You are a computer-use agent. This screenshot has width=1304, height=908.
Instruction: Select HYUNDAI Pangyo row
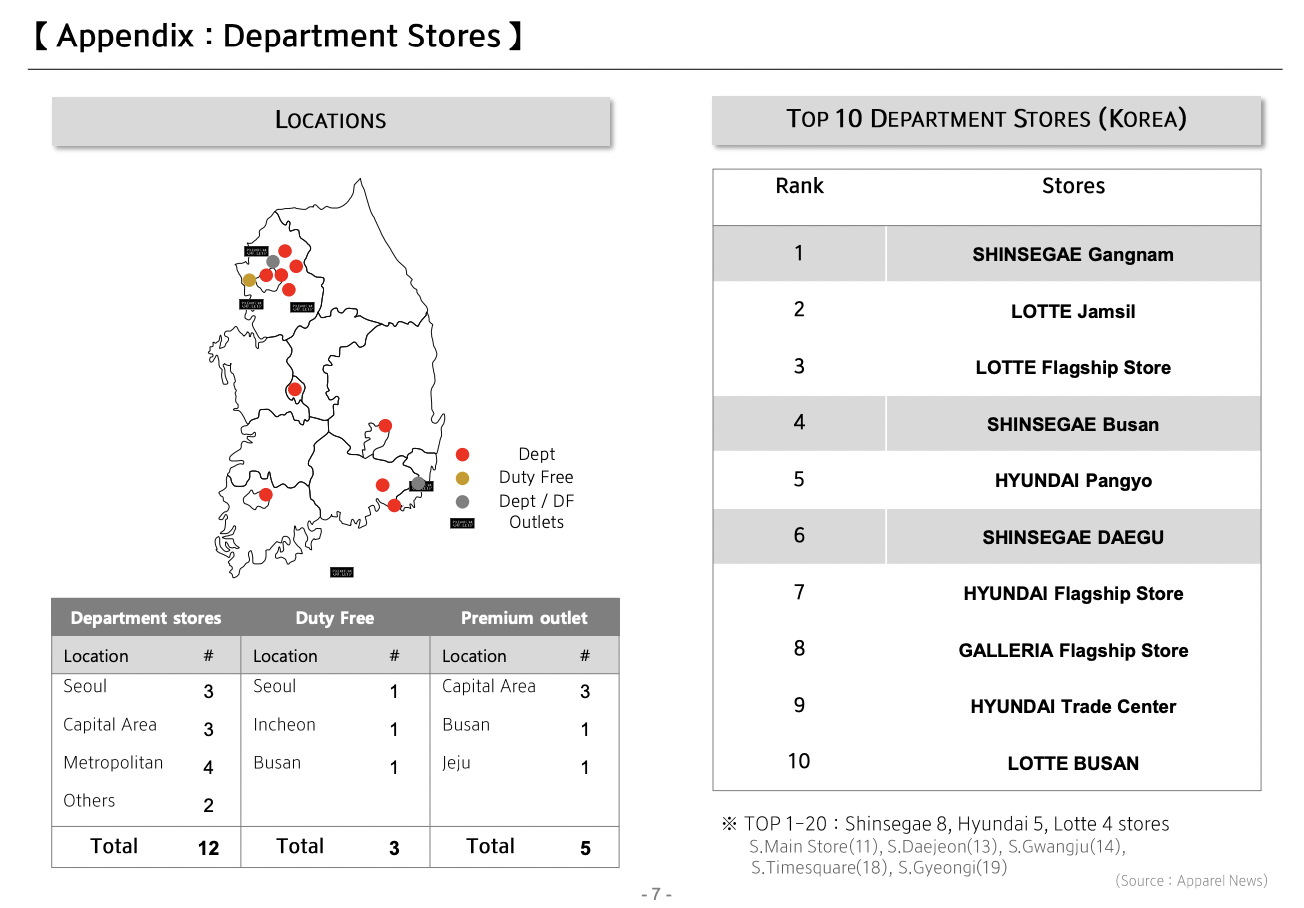tap(987, 480)
